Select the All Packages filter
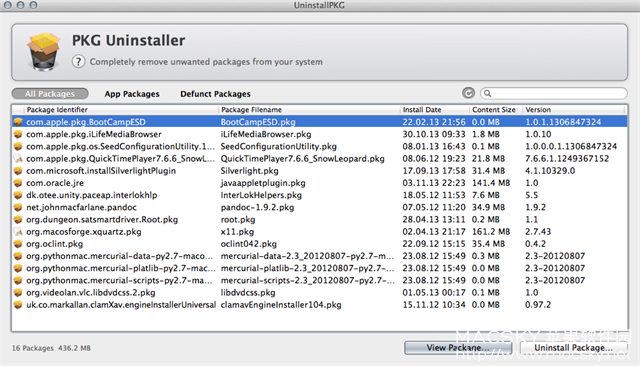The image size is (640, 366). tap(50, 94)
